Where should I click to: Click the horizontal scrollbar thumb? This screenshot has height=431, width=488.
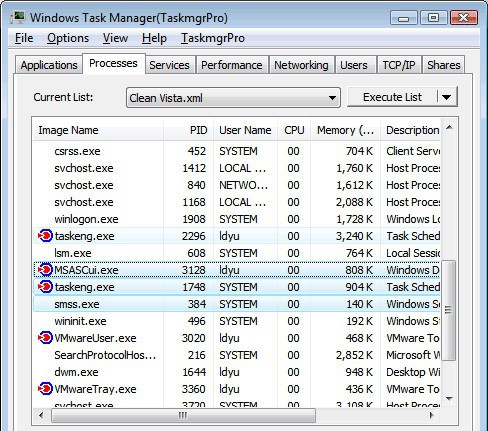pyautogui.click(x=183, y=415)
